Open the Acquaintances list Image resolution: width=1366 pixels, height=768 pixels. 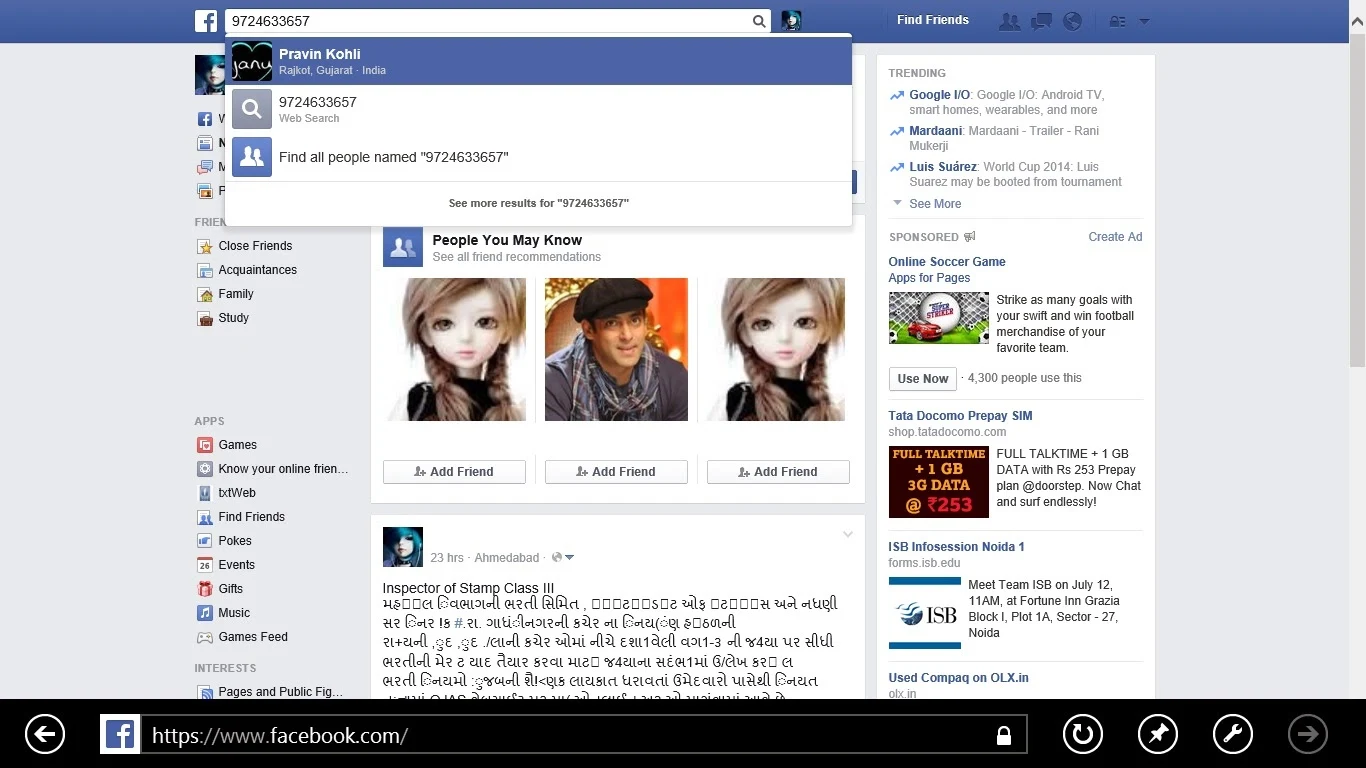[257, 270]
